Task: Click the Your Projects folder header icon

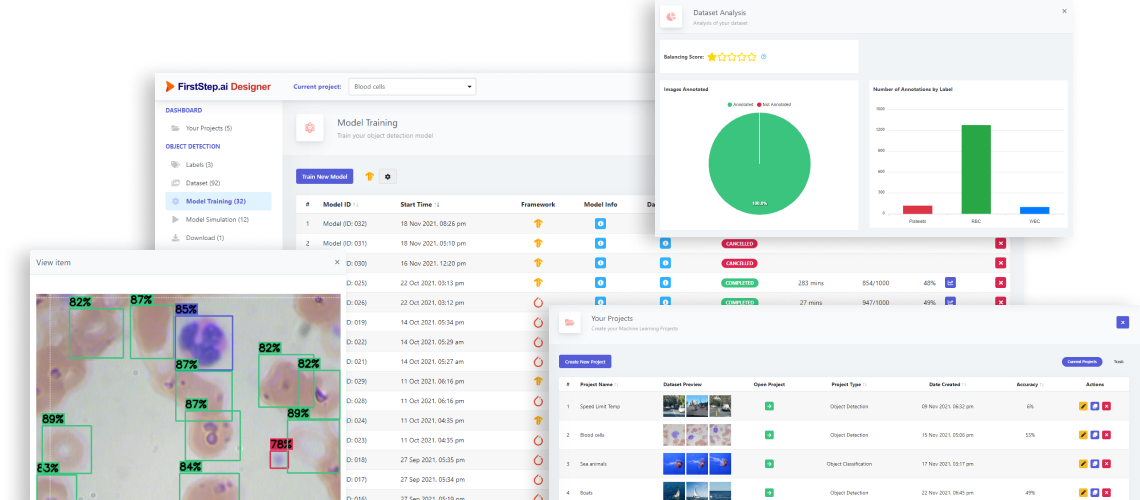Action: click(x=570, y=323)
